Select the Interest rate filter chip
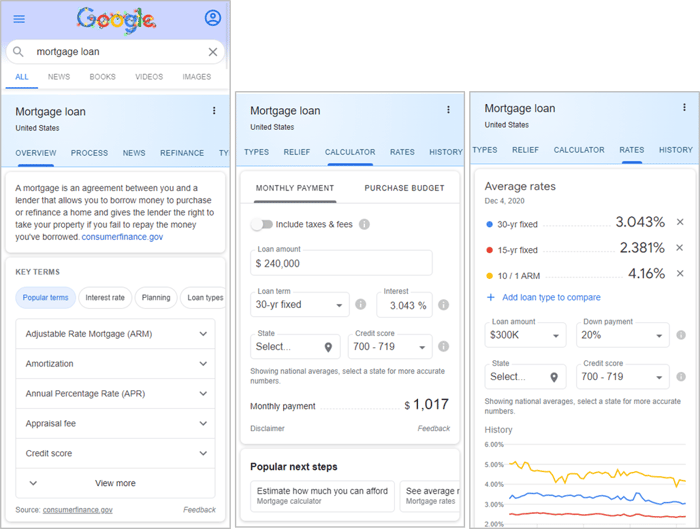700x529 pixels. 105,297
